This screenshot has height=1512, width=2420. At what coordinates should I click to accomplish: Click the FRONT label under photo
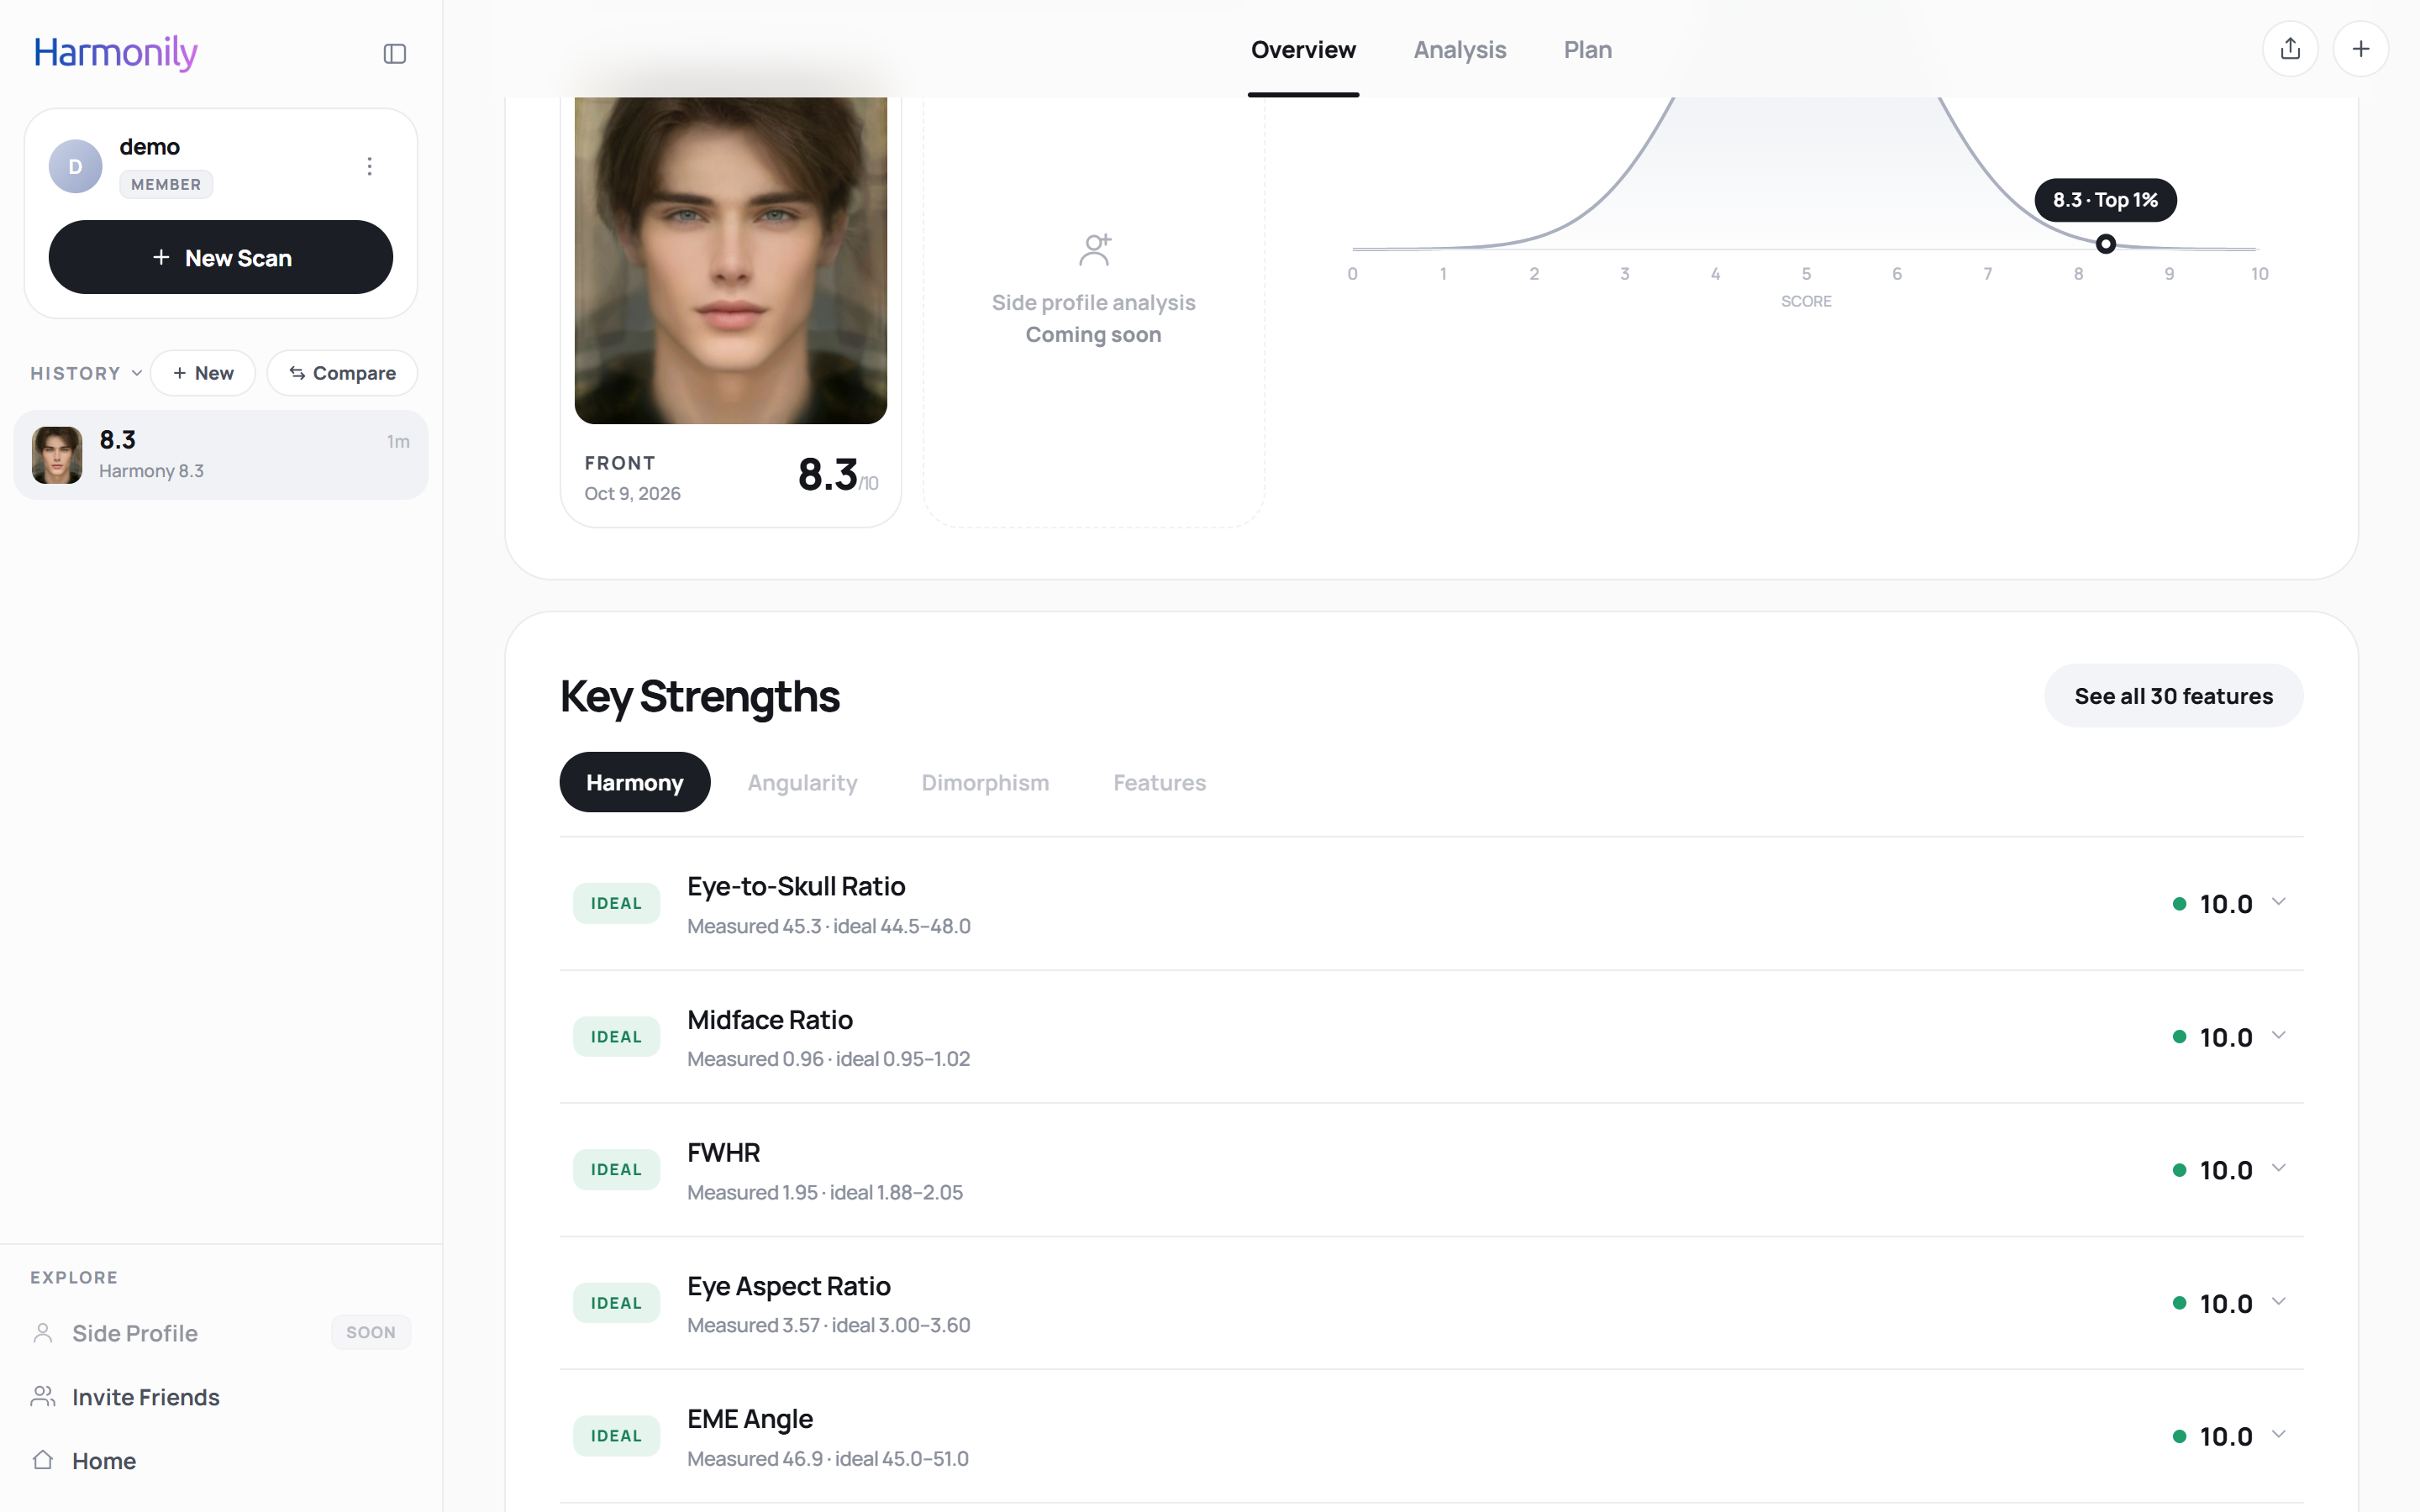pos(620,463)
